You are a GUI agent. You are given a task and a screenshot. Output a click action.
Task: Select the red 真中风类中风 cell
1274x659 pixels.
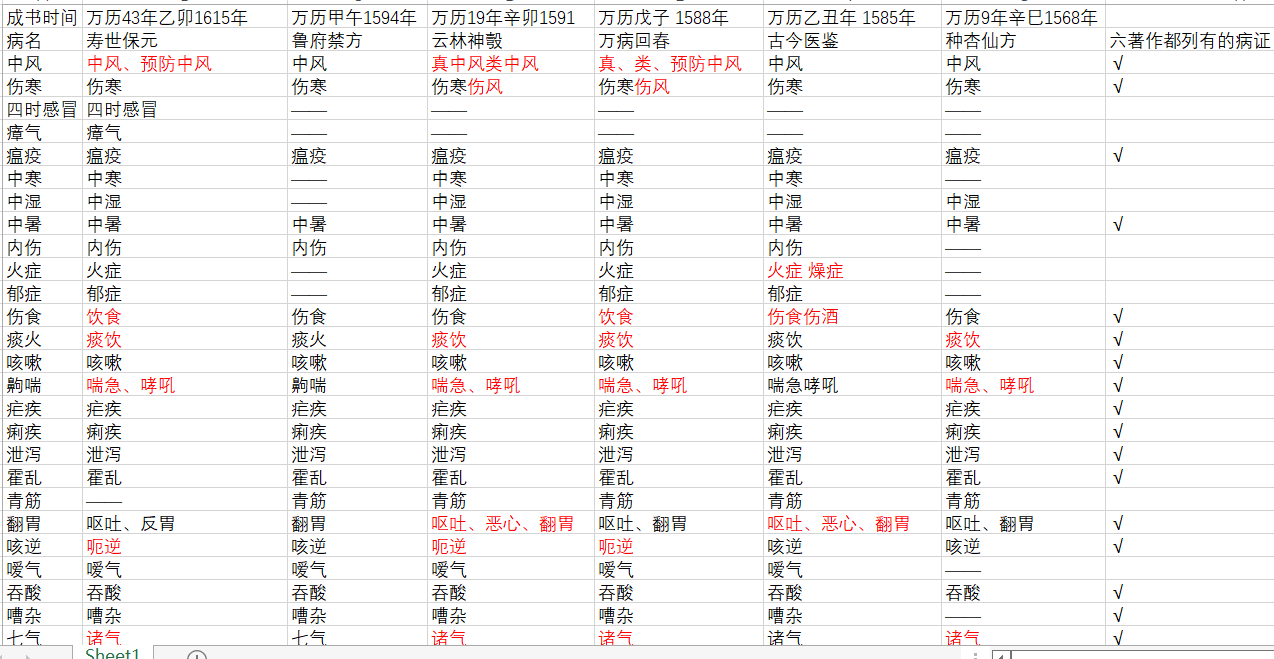(x=512, y=63)
